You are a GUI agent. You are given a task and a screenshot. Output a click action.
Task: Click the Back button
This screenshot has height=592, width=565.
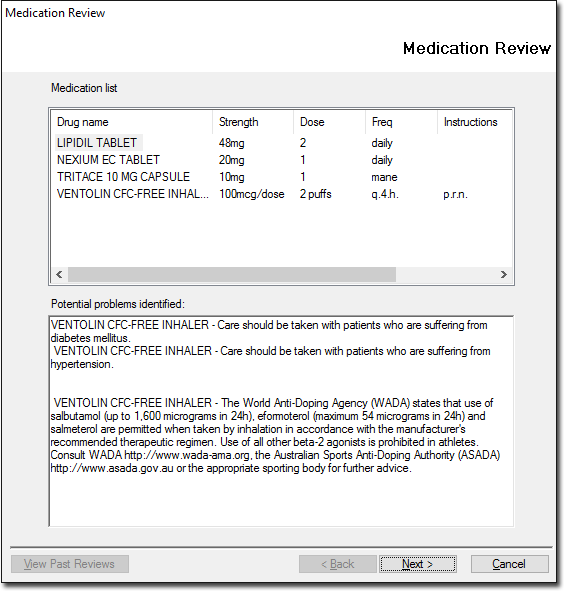point(338,564)
